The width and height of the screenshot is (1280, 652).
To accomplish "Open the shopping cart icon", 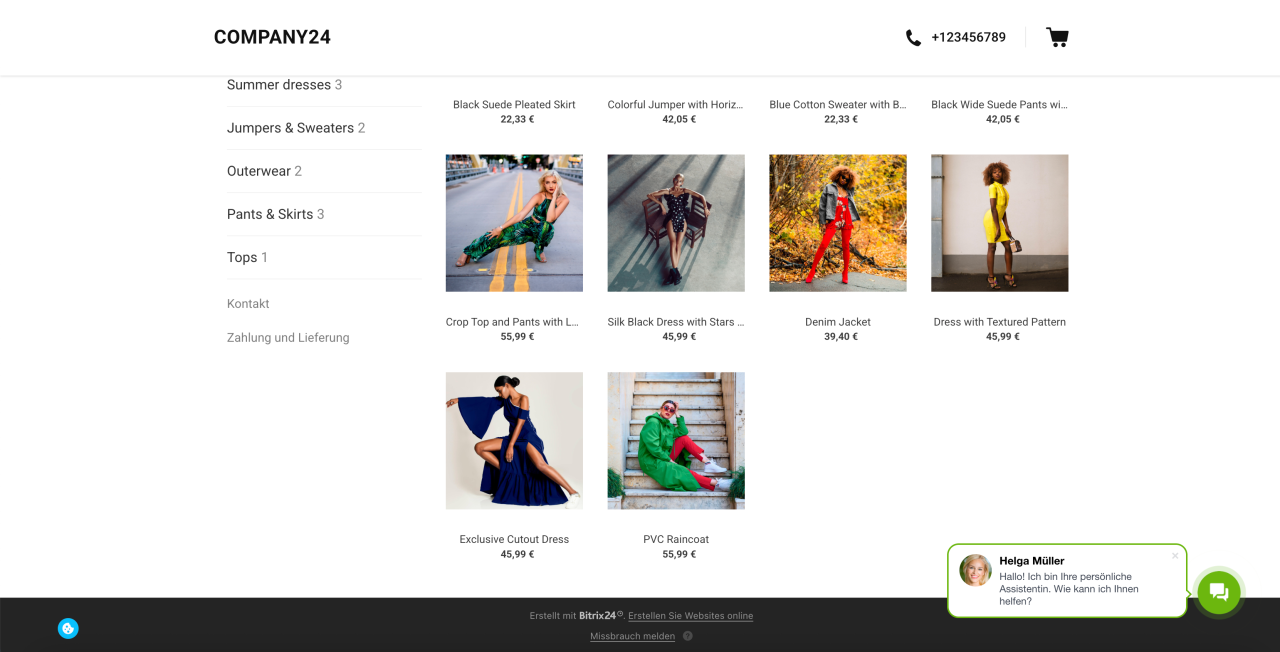I will (1057, 37).
